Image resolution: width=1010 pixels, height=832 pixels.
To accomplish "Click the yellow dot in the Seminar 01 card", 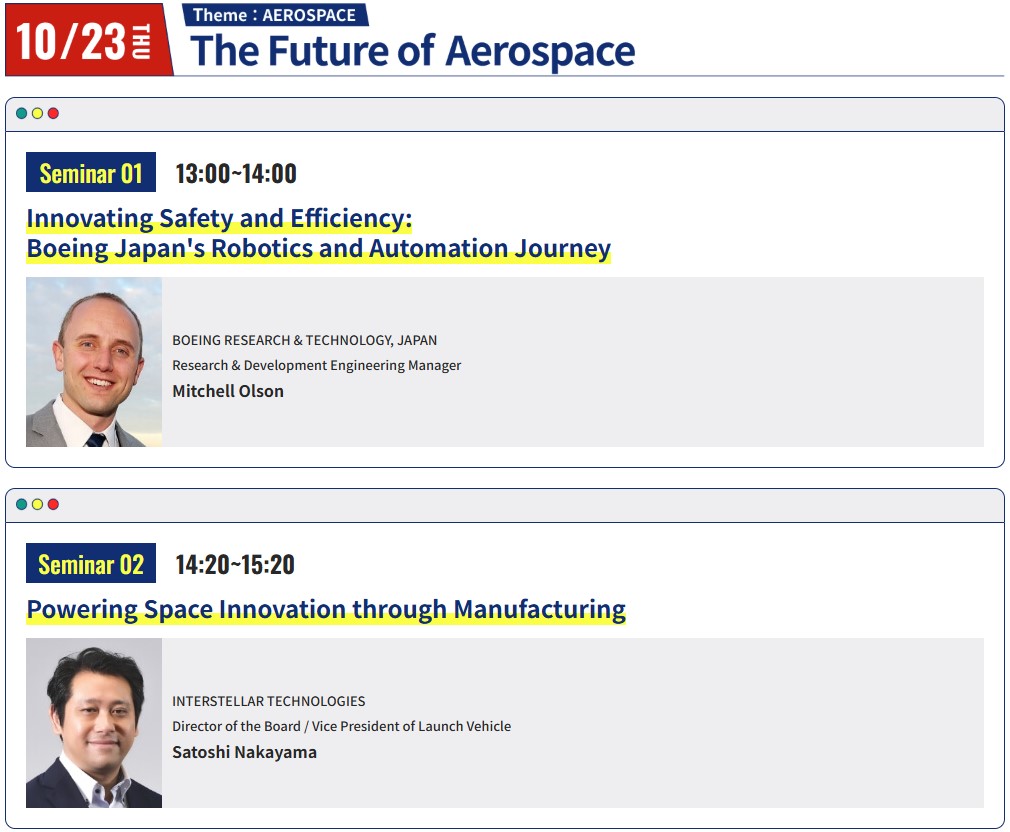I will (37, 113).
